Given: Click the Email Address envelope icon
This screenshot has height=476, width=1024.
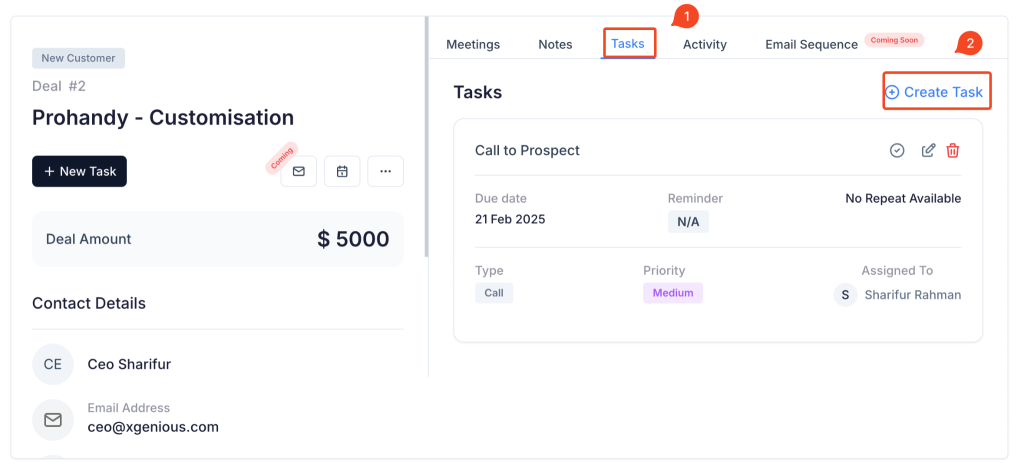Looking at the screenshot, I should click(x=53, y=419).
